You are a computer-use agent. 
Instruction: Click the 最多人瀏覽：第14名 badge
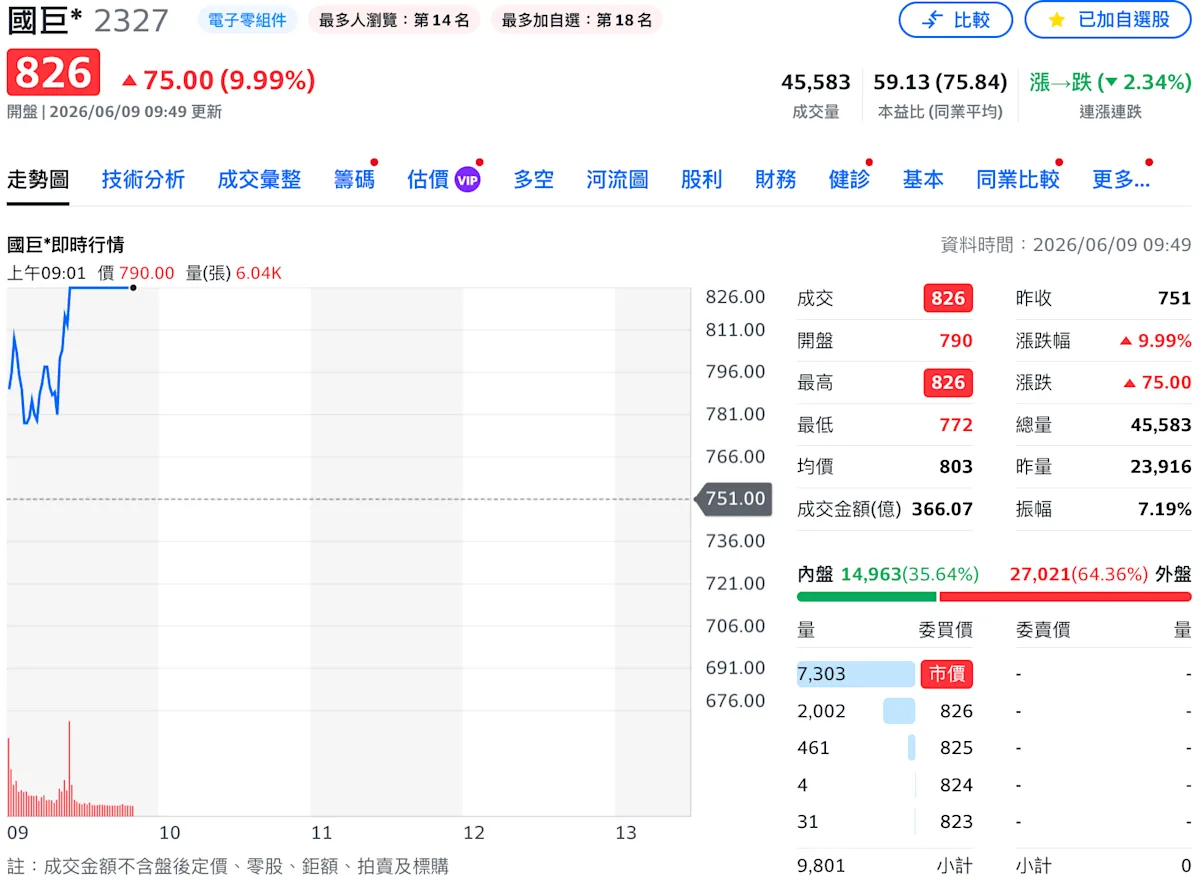point(394,20)
